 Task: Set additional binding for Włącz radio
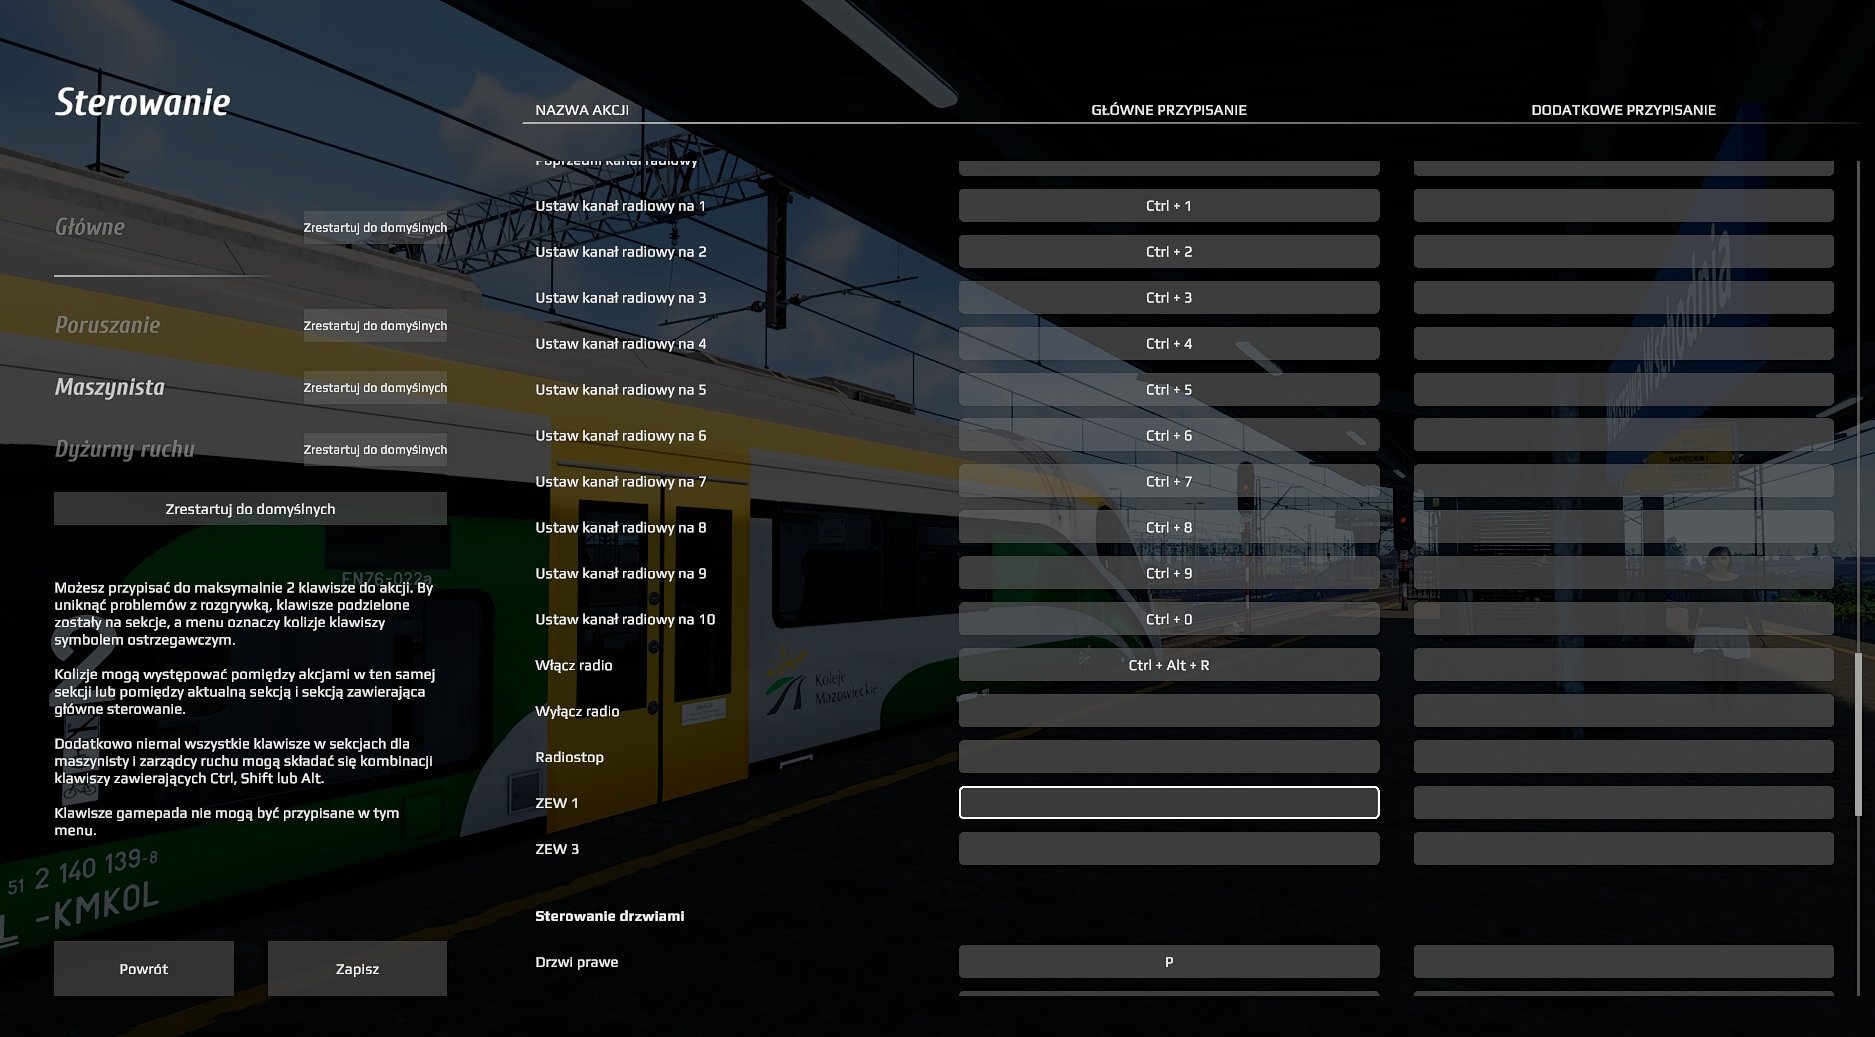(x=1624, y=666)
